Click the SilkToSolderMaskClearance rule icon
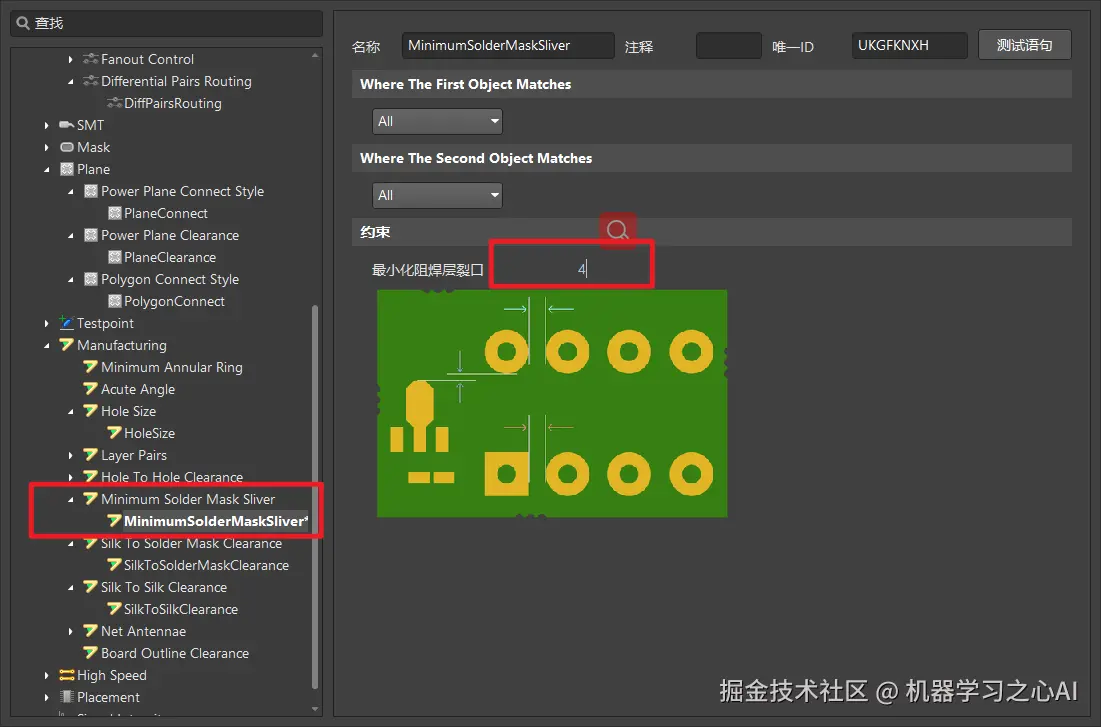This screenshot has width=1101, height=727. click(x=114, y=565)
